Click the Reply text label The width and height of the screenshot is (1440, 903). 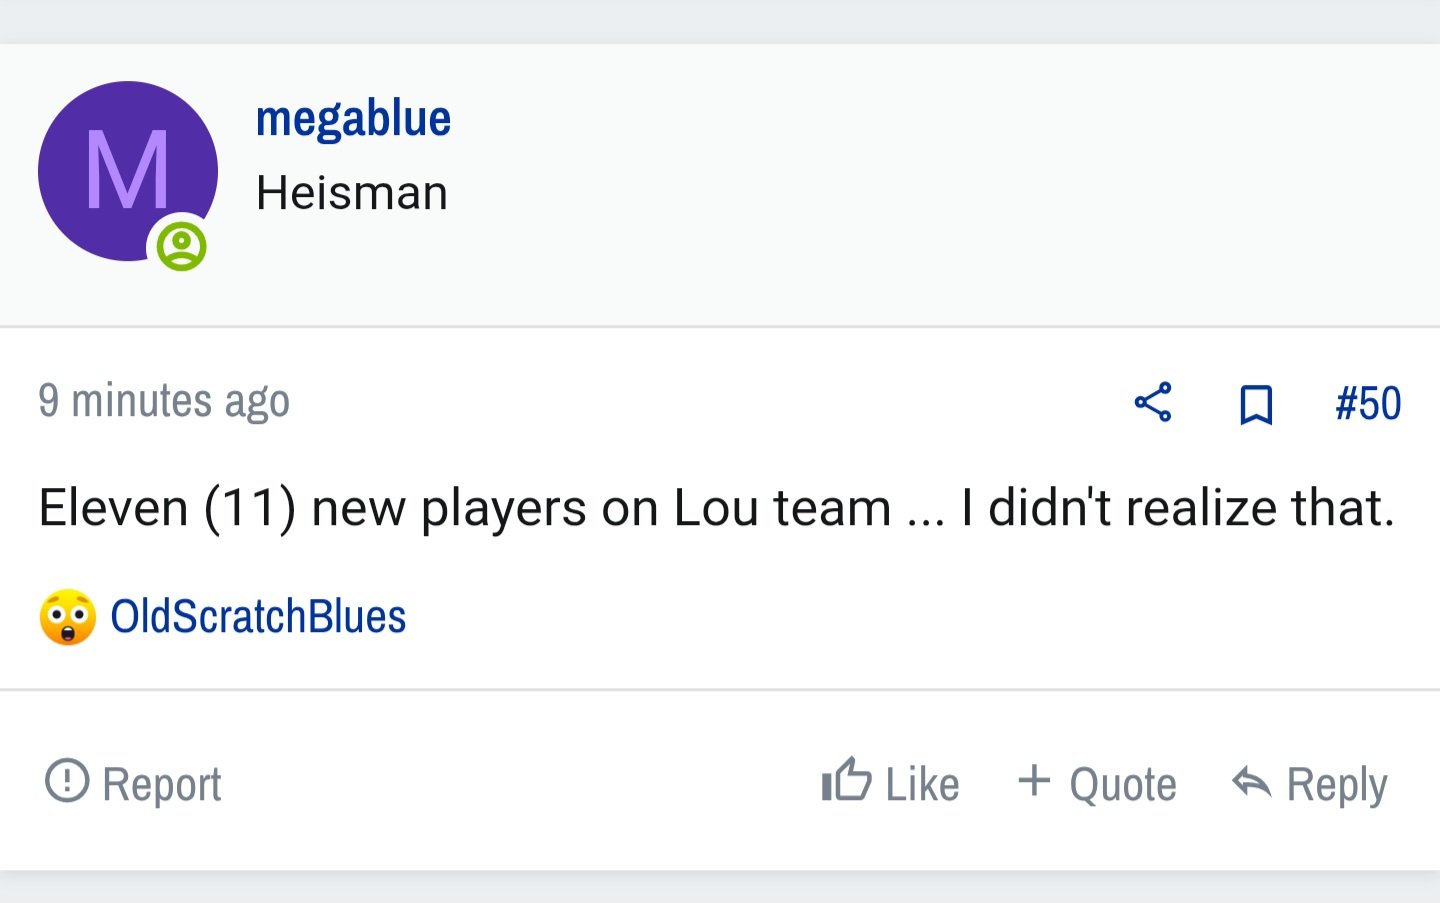tap(1337, 785)
